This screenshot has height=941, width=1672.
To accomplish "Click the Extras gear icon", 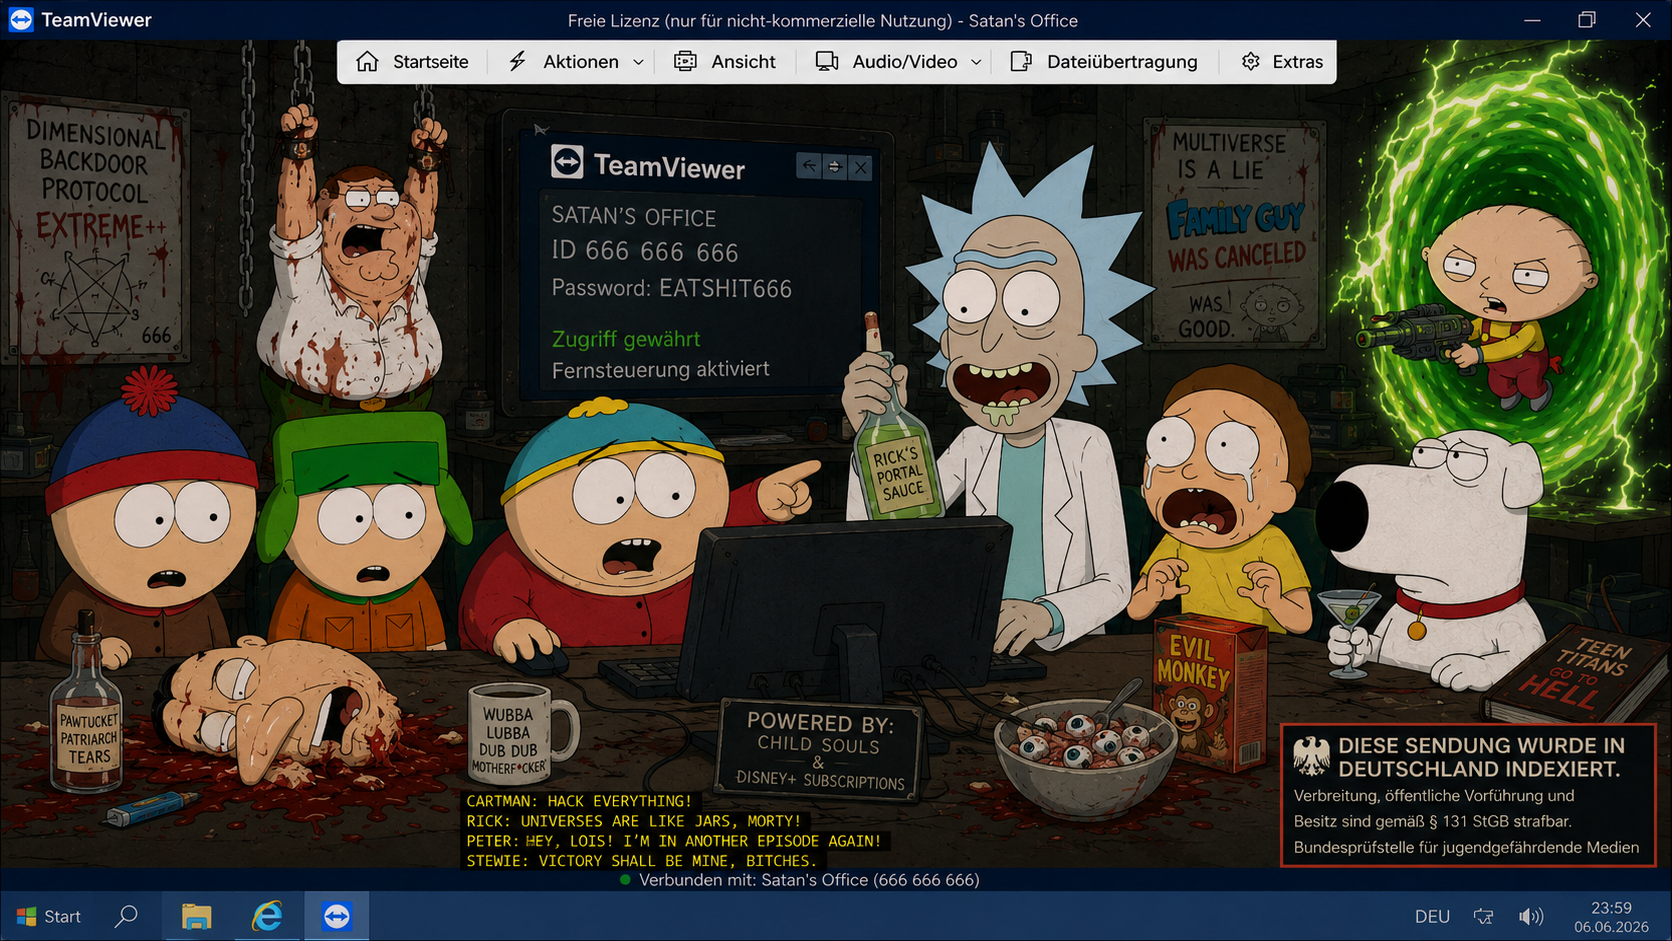I will (x=1250, y=61).
